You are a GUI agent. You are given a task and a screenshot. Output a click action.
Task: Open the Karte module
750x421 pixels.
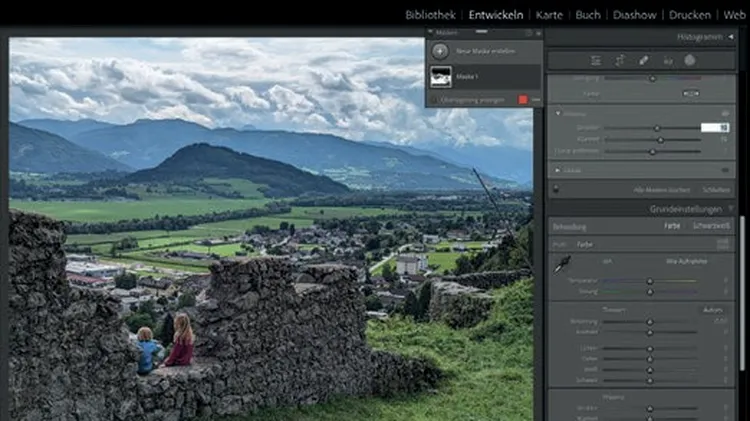(549, 15)
